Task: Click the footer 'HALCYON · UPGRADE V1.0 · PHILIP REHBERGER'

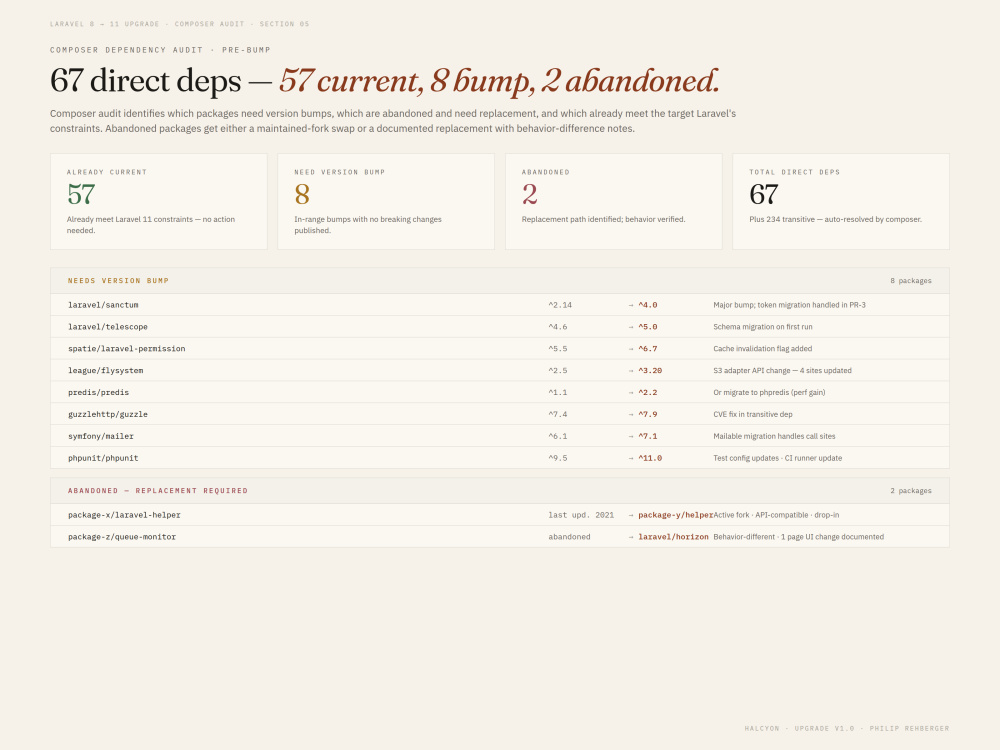Action: tap(847, 728)
